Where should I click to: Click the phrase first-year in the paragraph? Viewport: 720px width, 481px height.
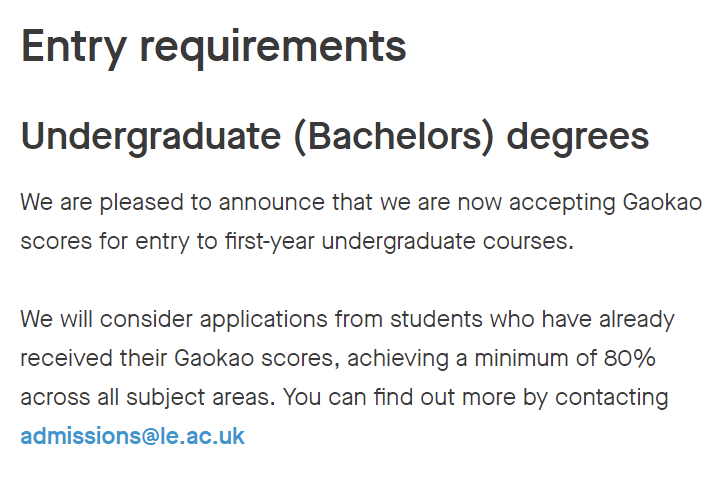(270, 242)
